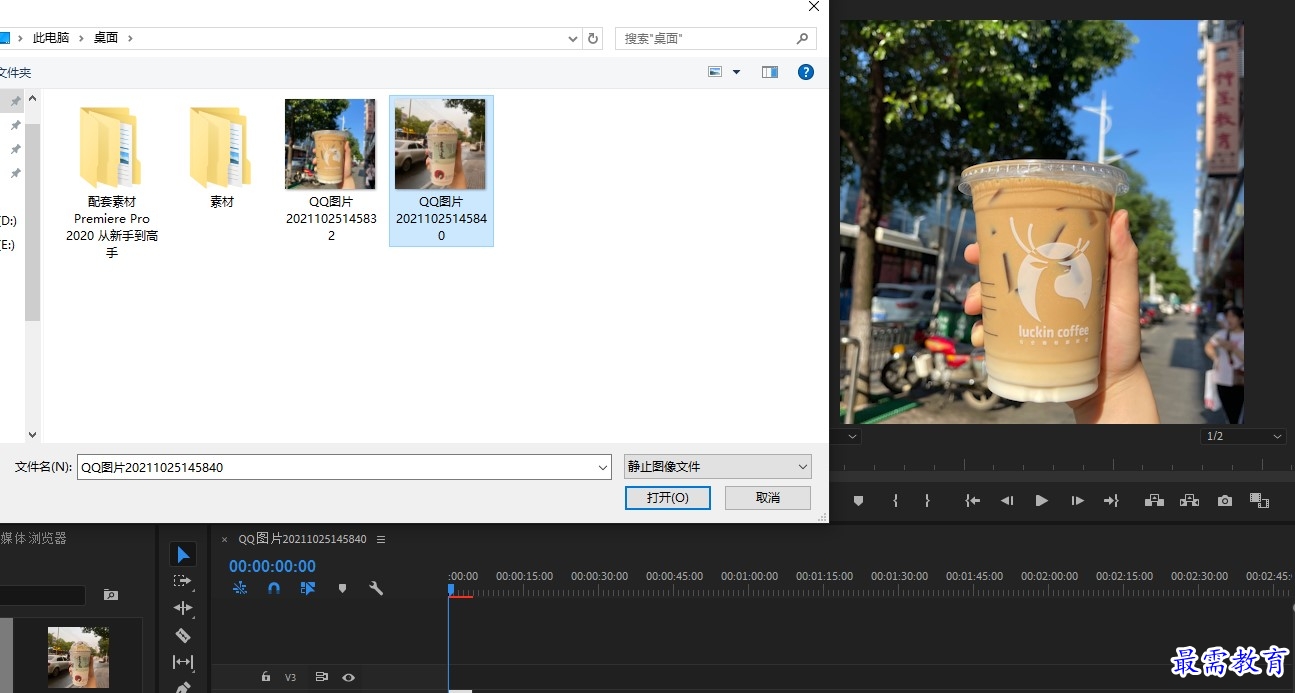The height and width of the screenshot is (693, 1295).
Task: Close the QQ图片20211025145840 sequence tab
Action: click(x=224, y=539)
